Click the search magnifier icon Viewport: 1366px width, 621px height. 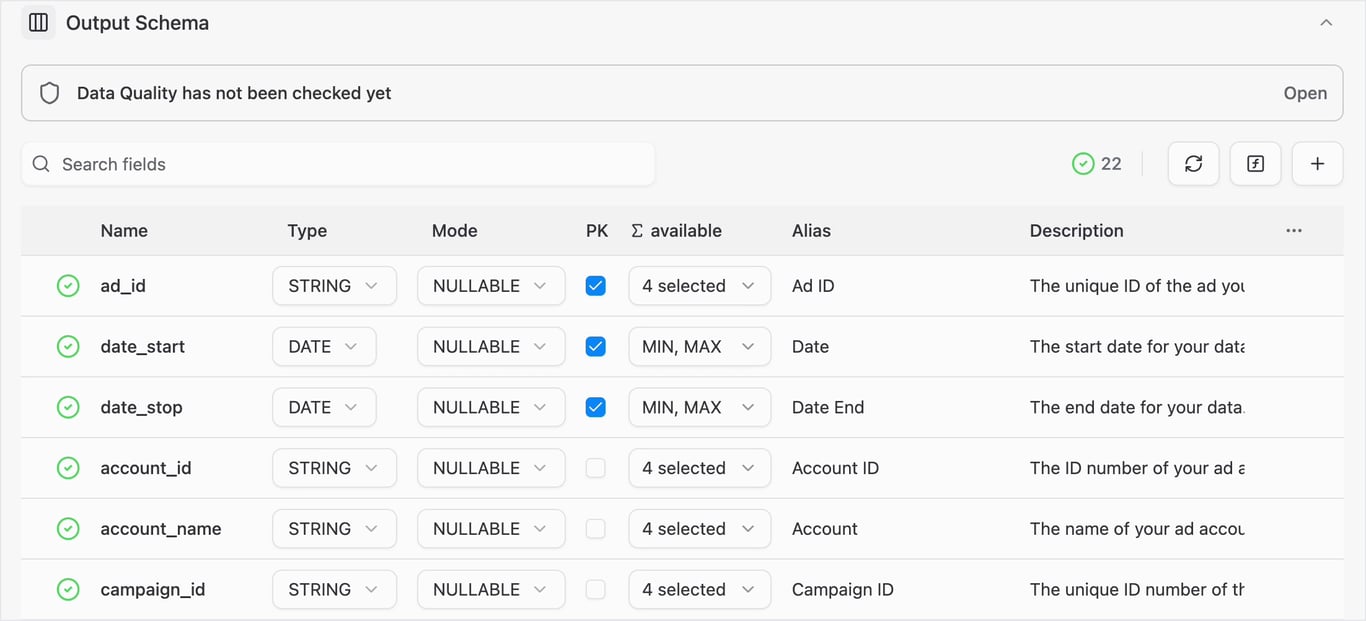point(41,164)
